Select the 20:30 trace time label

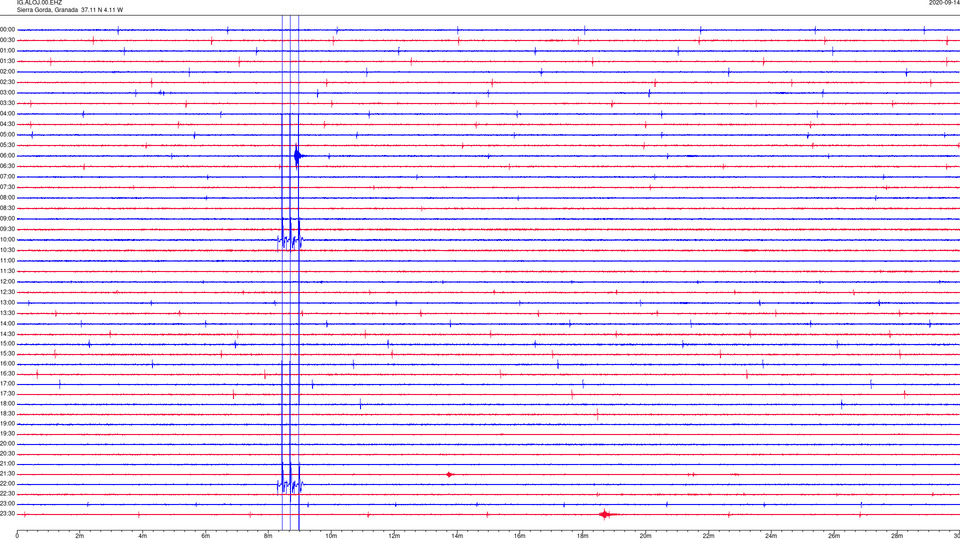7,454
